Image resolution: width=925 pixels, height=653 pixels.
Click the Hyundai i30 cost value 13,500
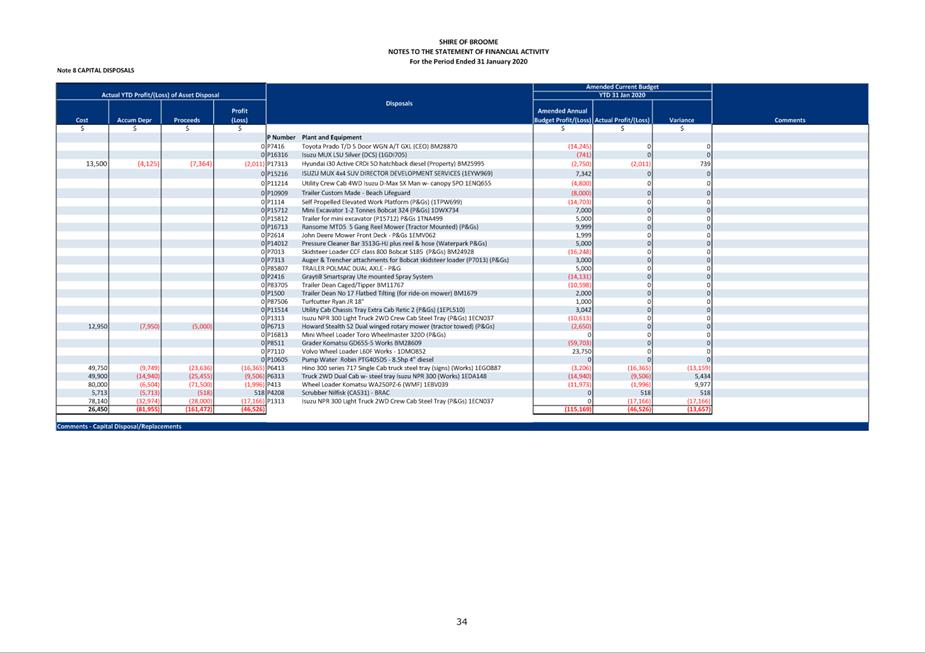click(96, 163)
